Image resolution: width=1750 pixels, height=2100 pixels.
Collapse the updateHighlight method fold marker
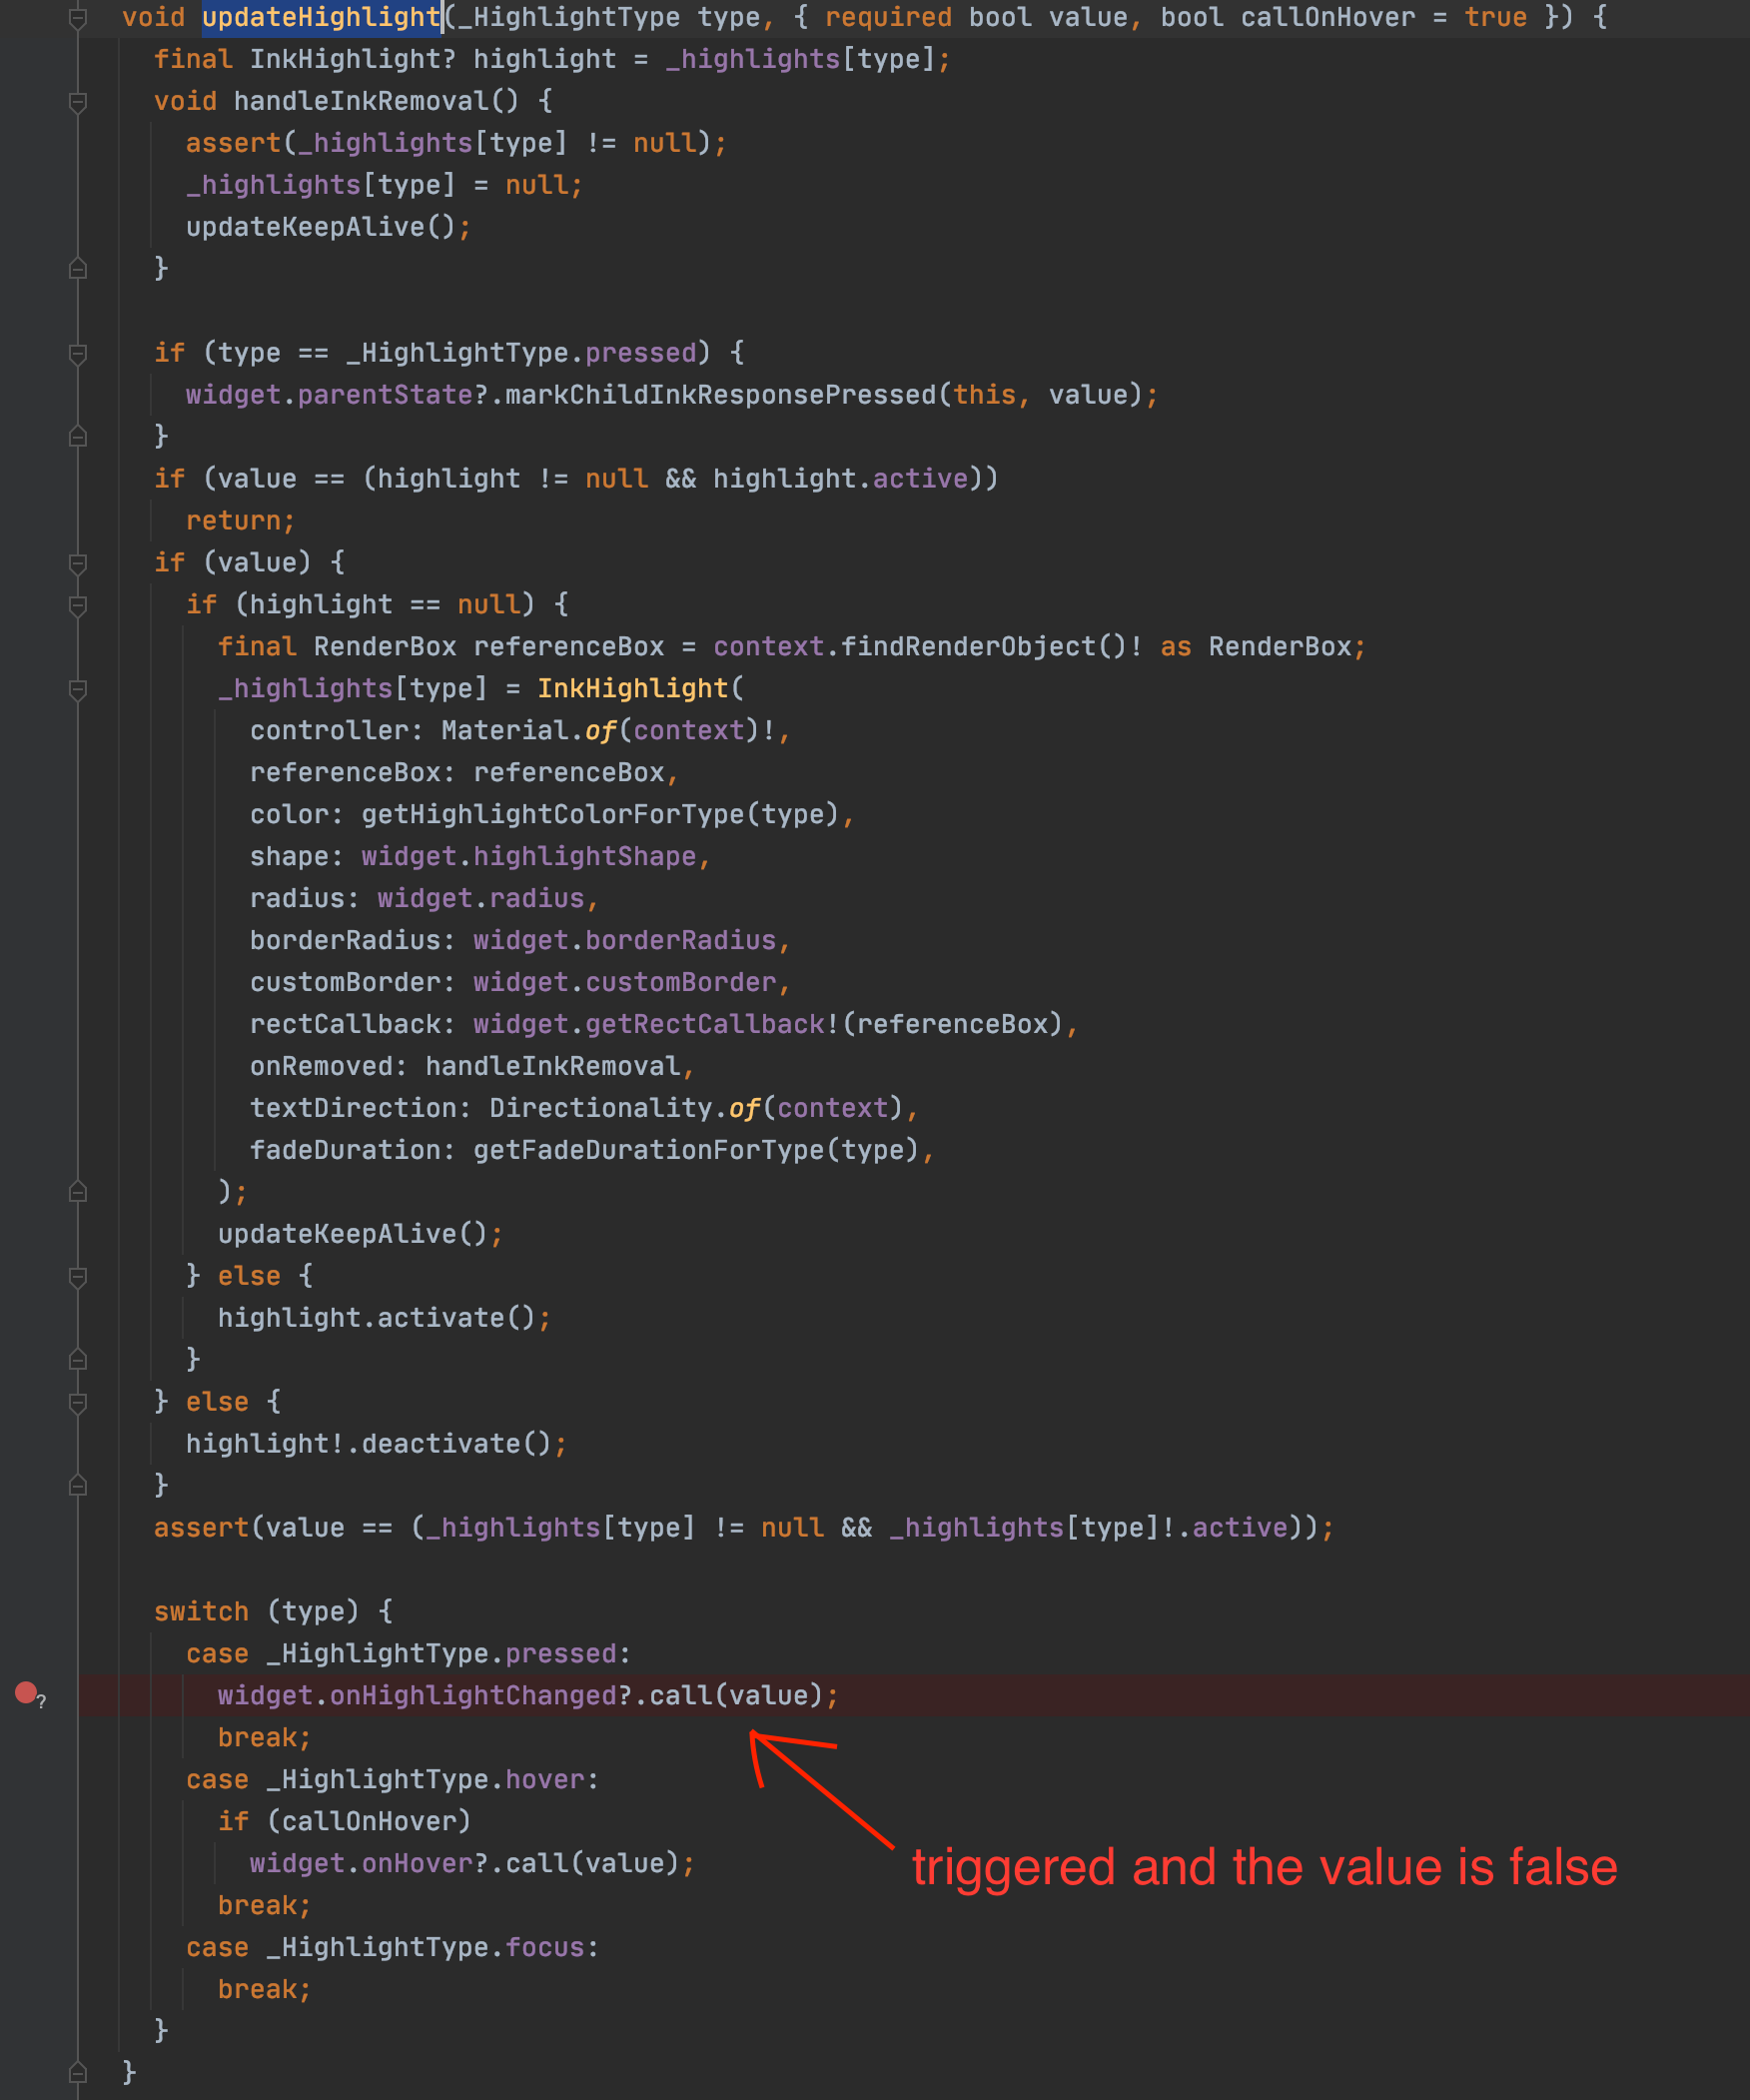pos(78,17)
